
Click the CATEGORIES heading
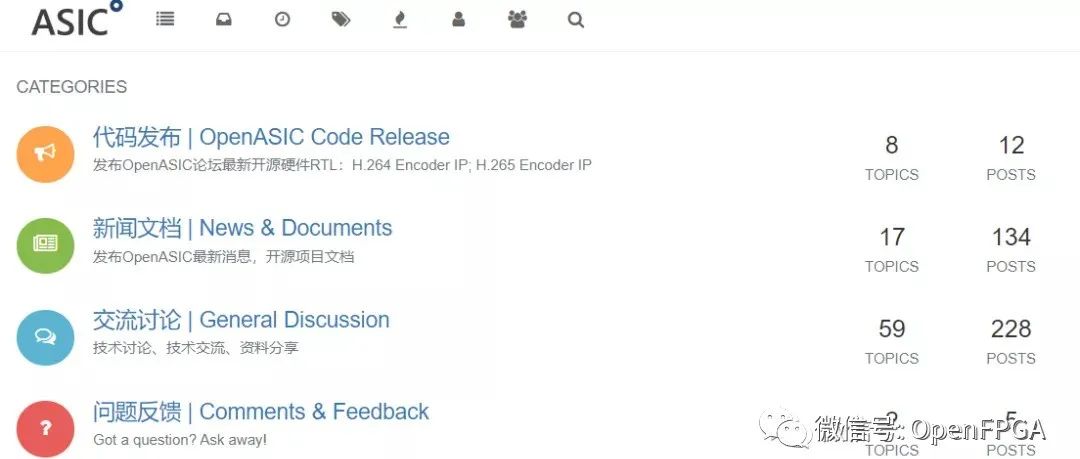point(72,87)
